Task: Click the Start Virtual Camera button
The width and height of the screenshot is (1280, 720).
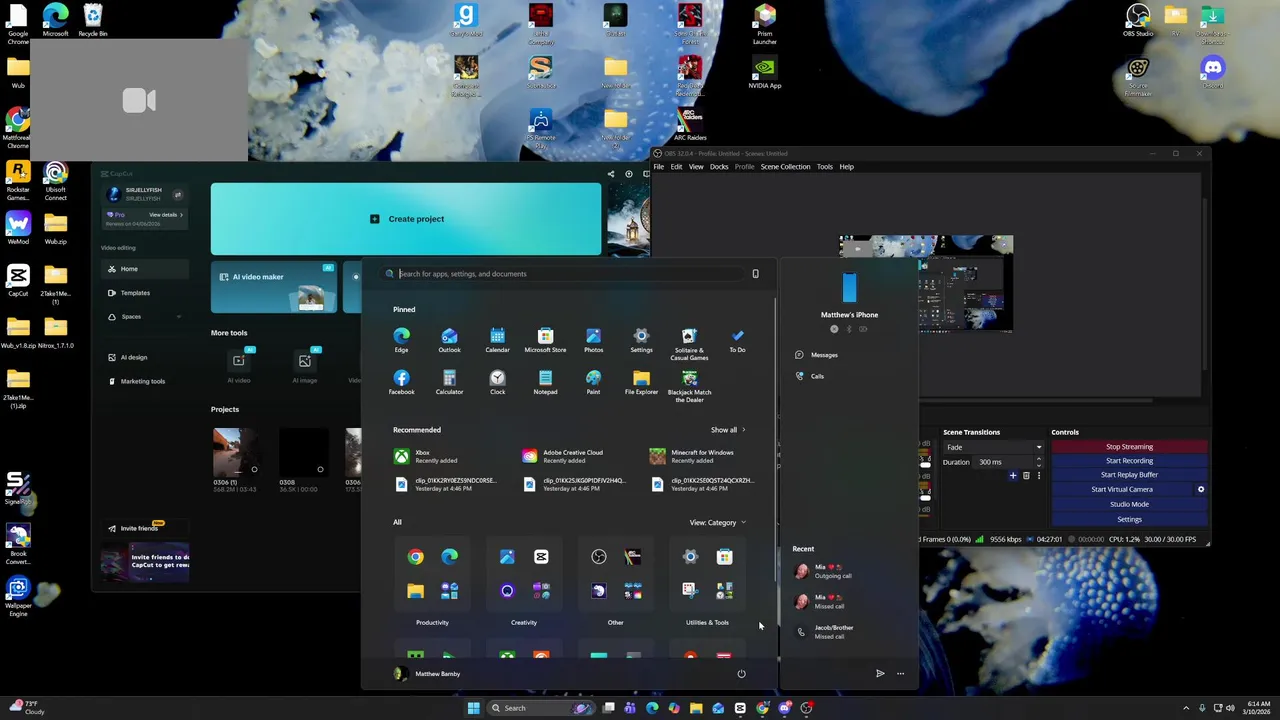Action: (1121, 489)
